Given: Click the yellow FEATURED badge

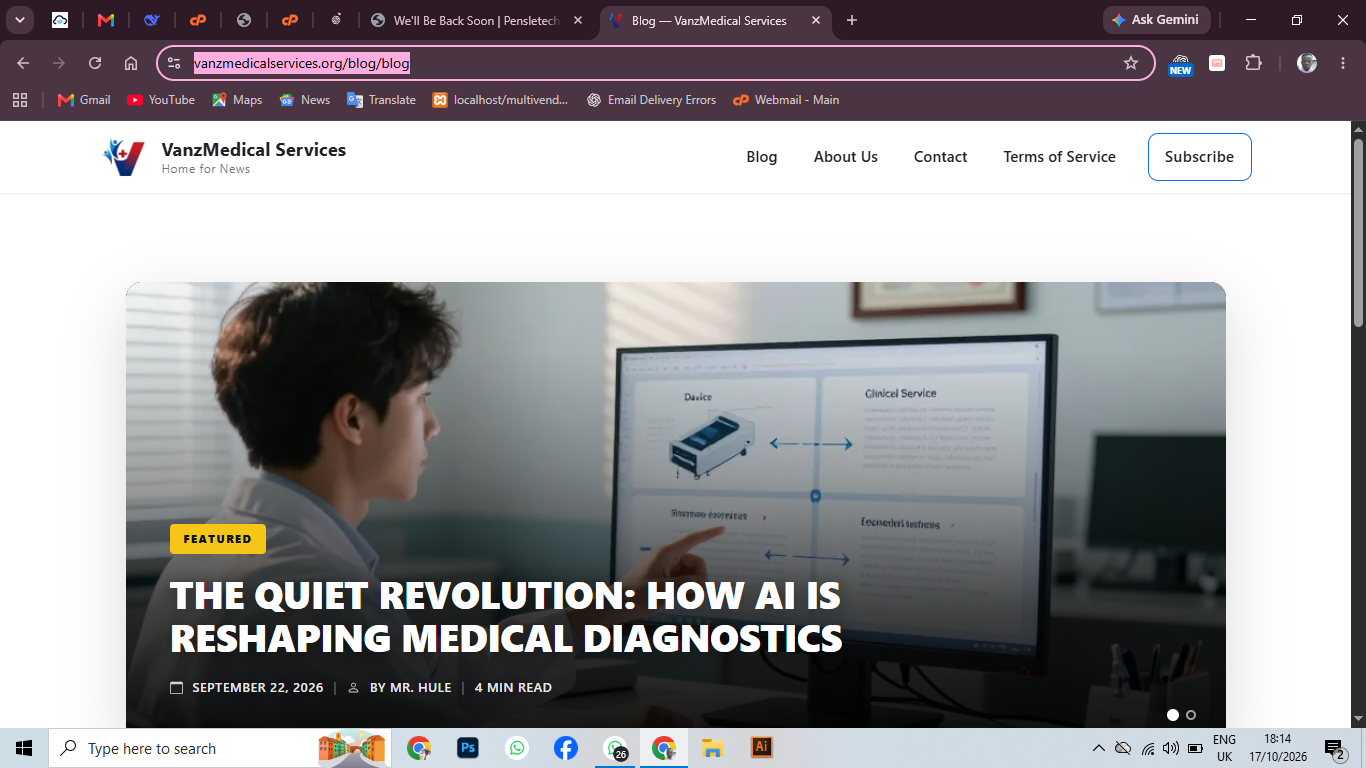Looking at the screenshot, I should tap(218, 539).
